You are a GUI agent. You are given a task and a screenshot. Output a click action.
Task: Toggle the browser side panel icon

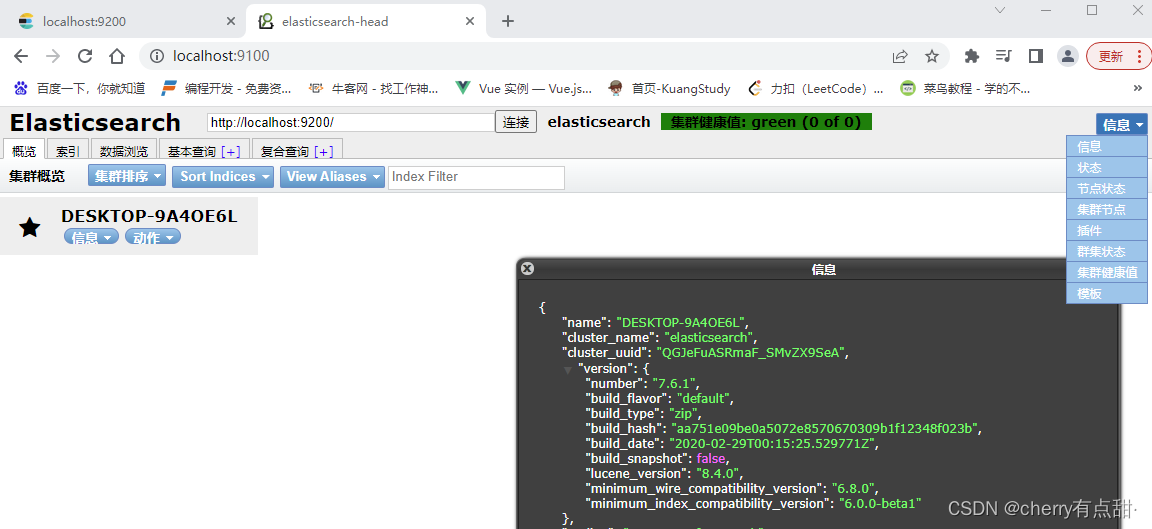coord(1036,57)
